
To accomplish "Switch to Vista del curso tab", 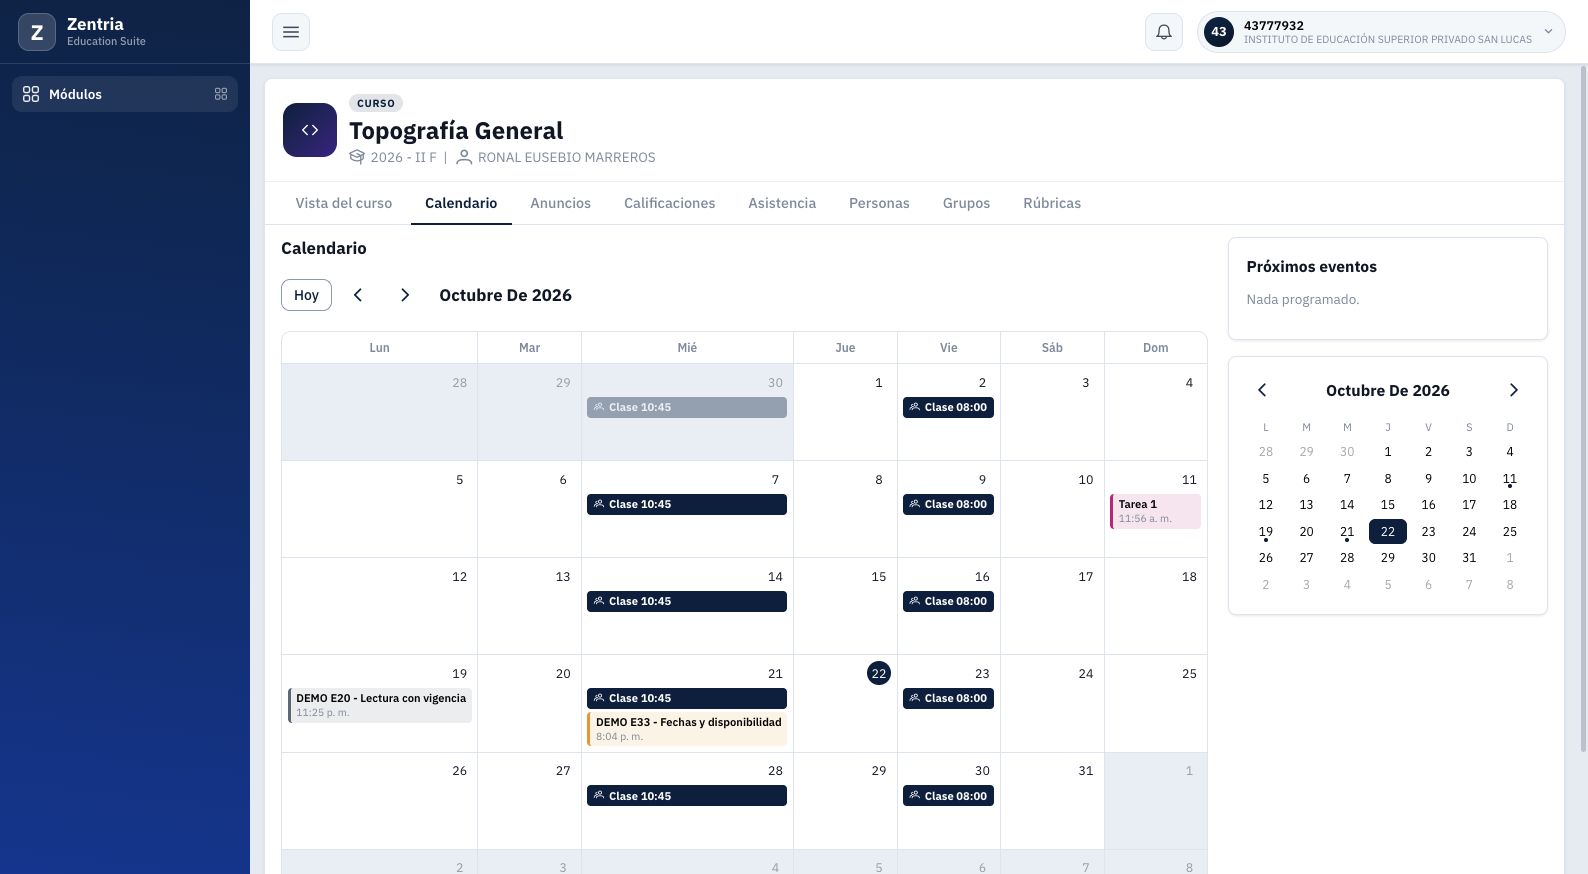I will (x=344, y=203).
